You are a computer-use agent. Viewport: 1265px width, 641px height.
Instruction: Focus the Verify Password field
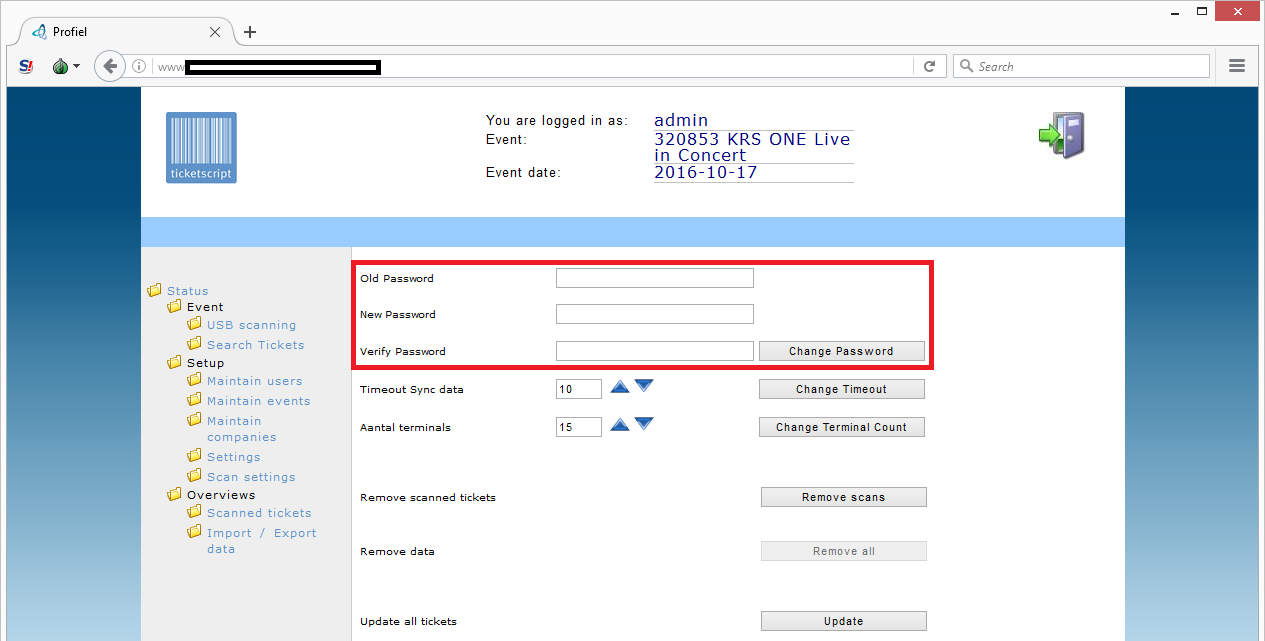click(x=655, y=351)
